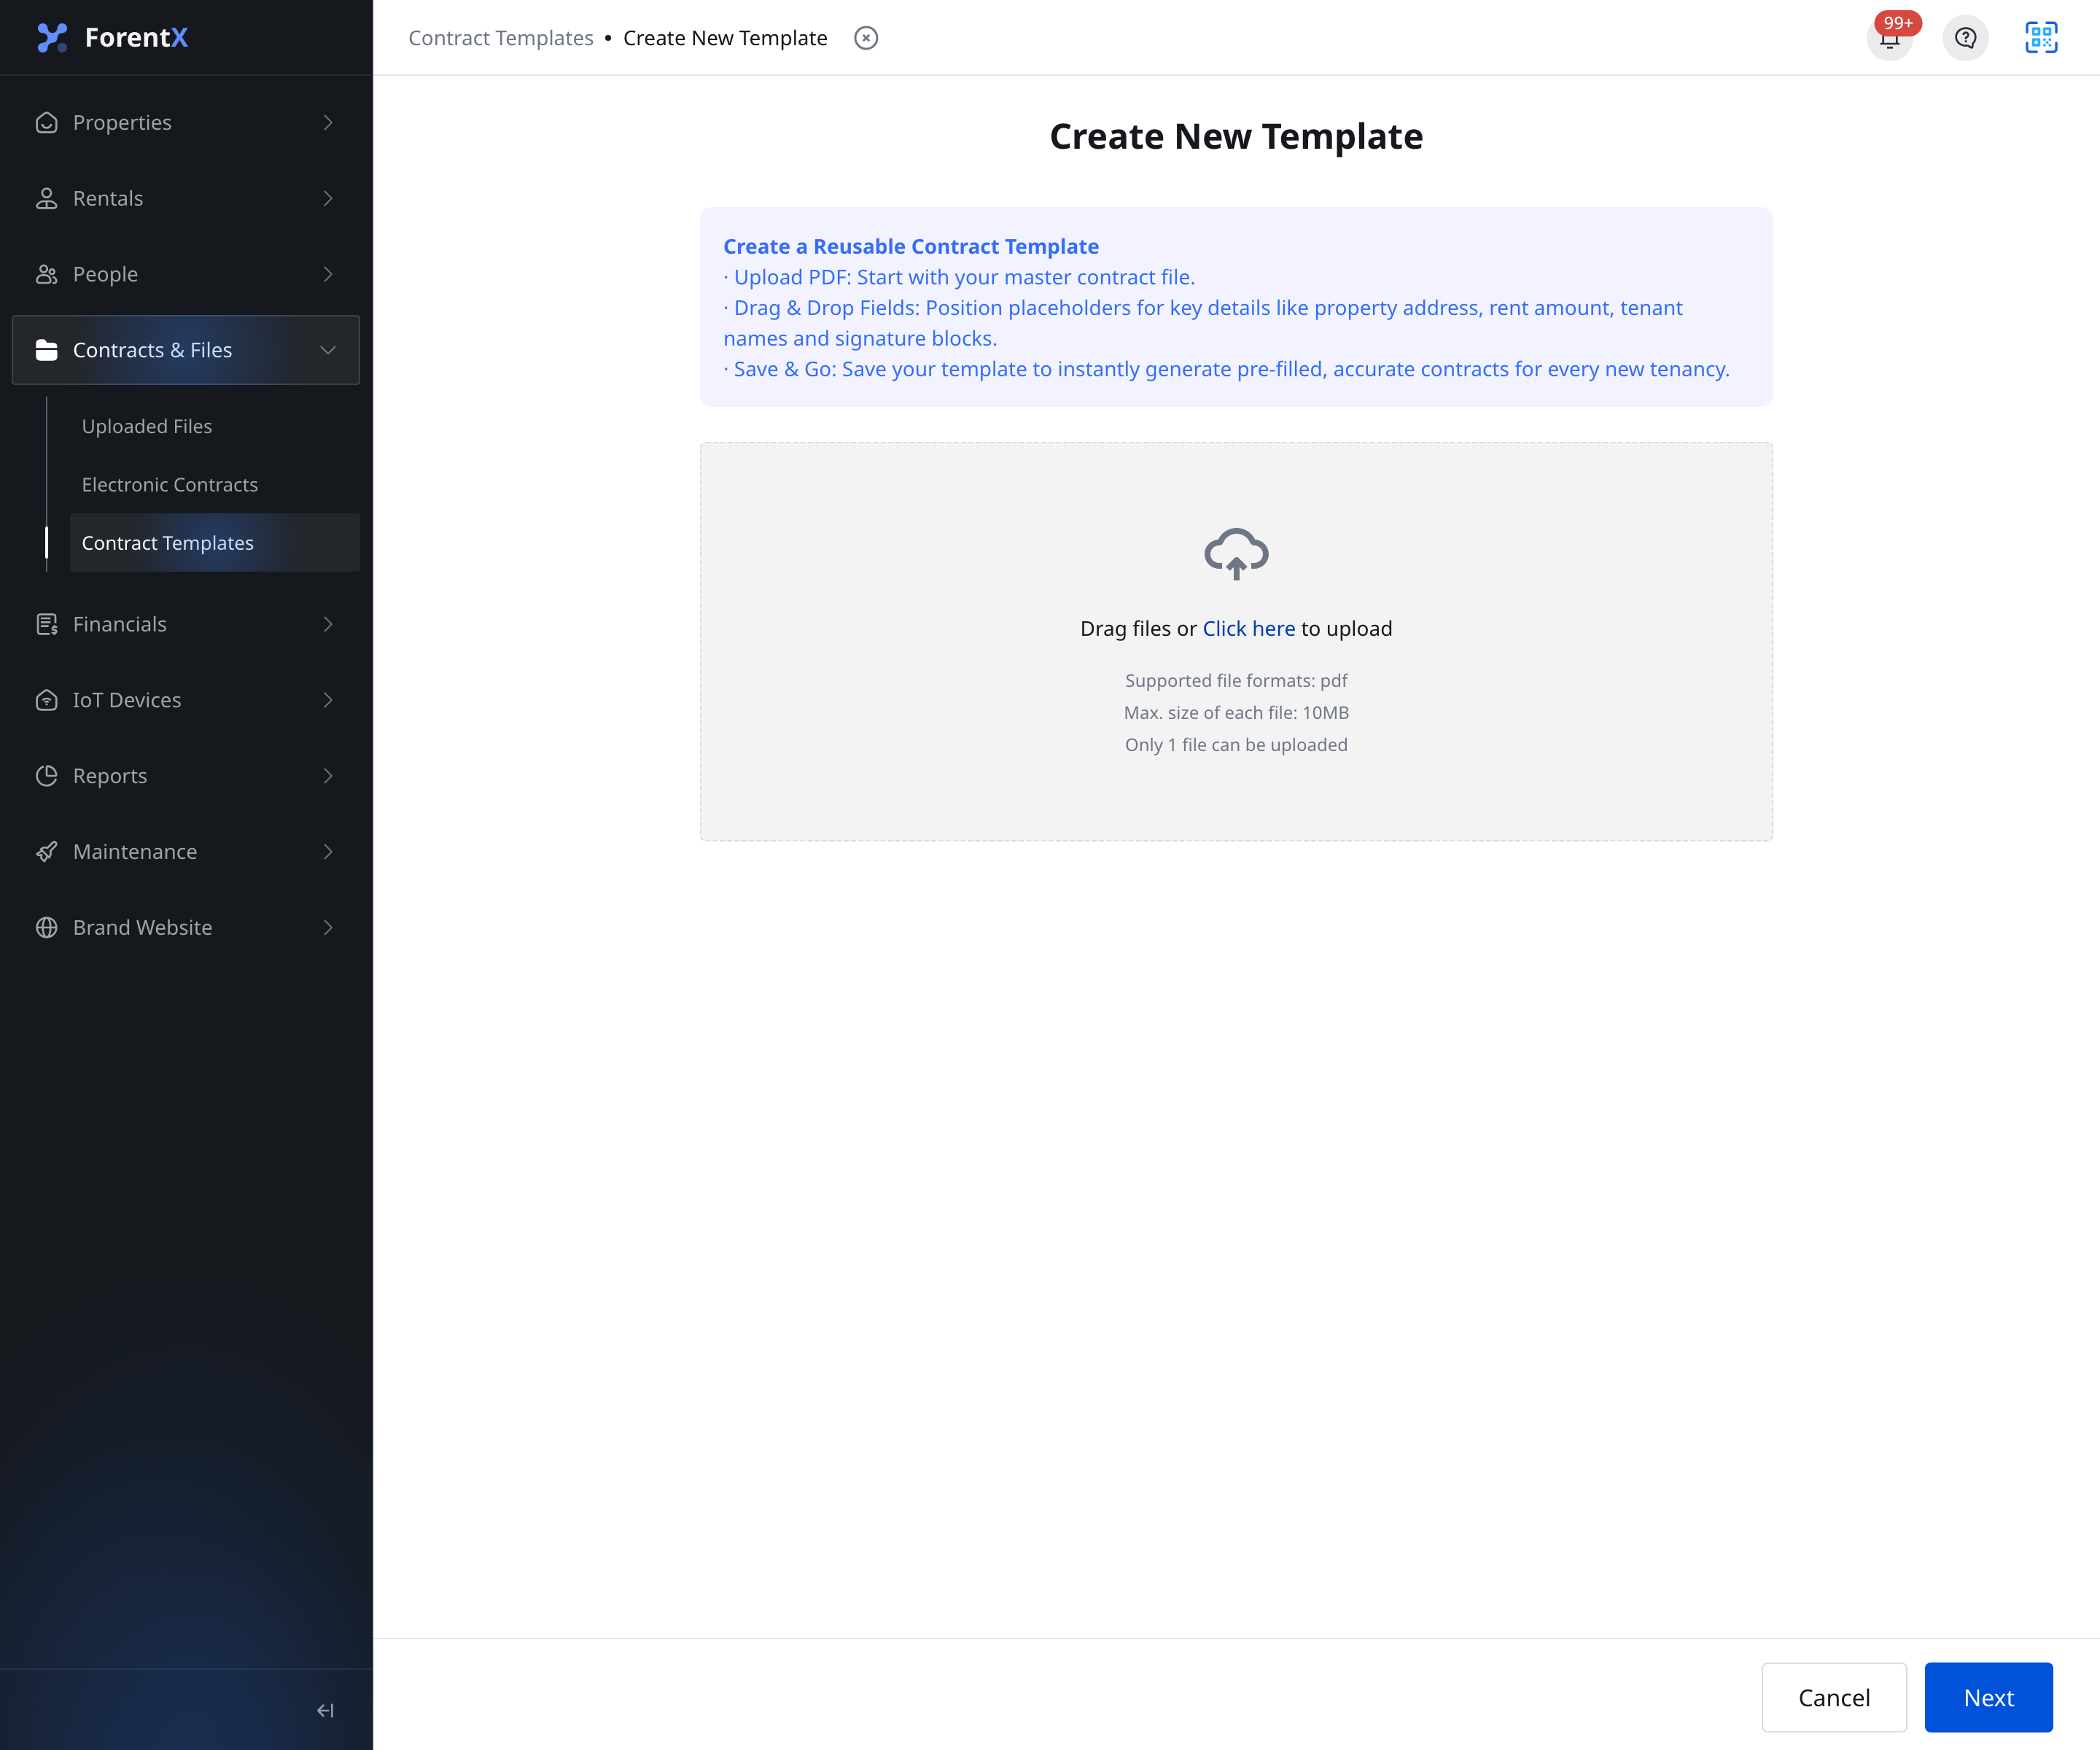Screen dimensions: 2100x1750
Task: Click 'Only 1 file can be uploaded' text
Action: click(1236, 744)
